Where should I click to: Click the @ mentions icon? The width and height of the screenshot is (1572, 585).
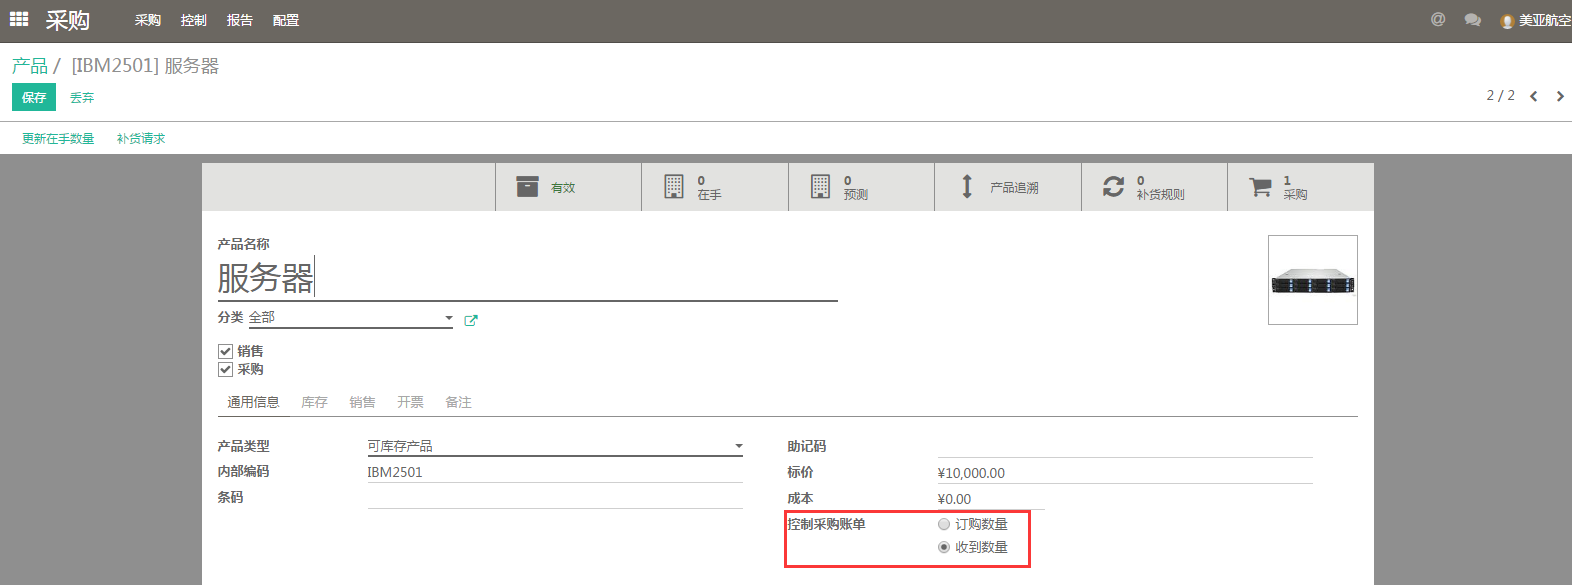pyautogui.click(x=1438, y=19)
